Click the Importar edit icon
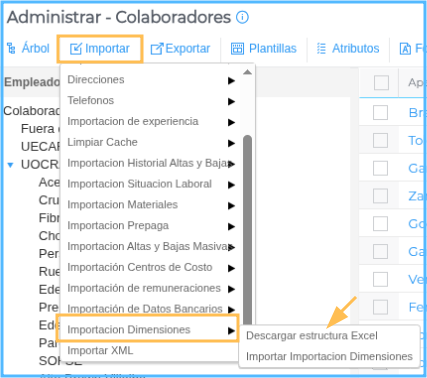This screenshot has height=378, width=427. coord(76,49)
